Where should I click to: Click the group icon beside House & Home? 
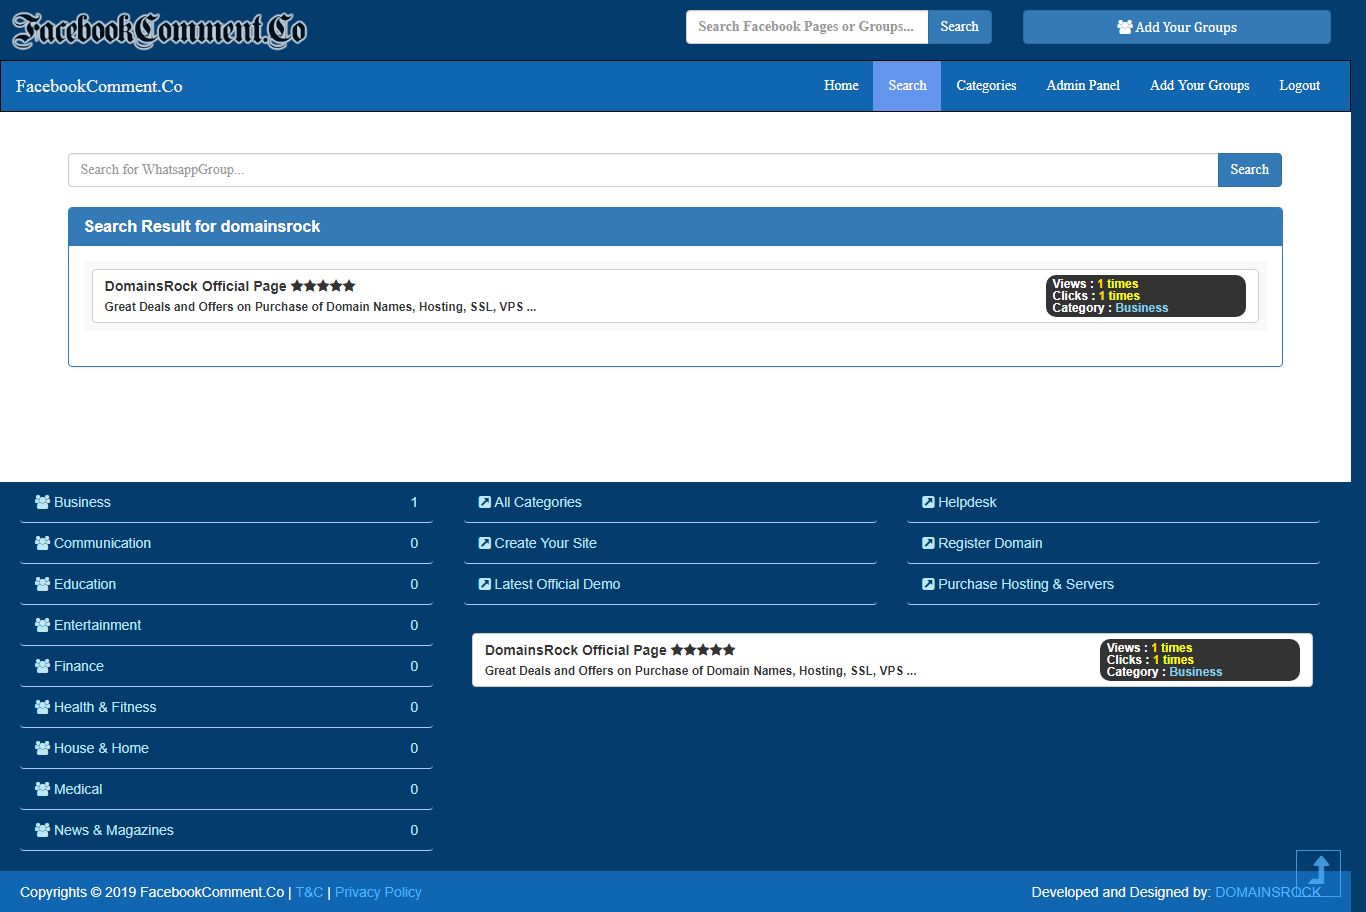[42, 748]
